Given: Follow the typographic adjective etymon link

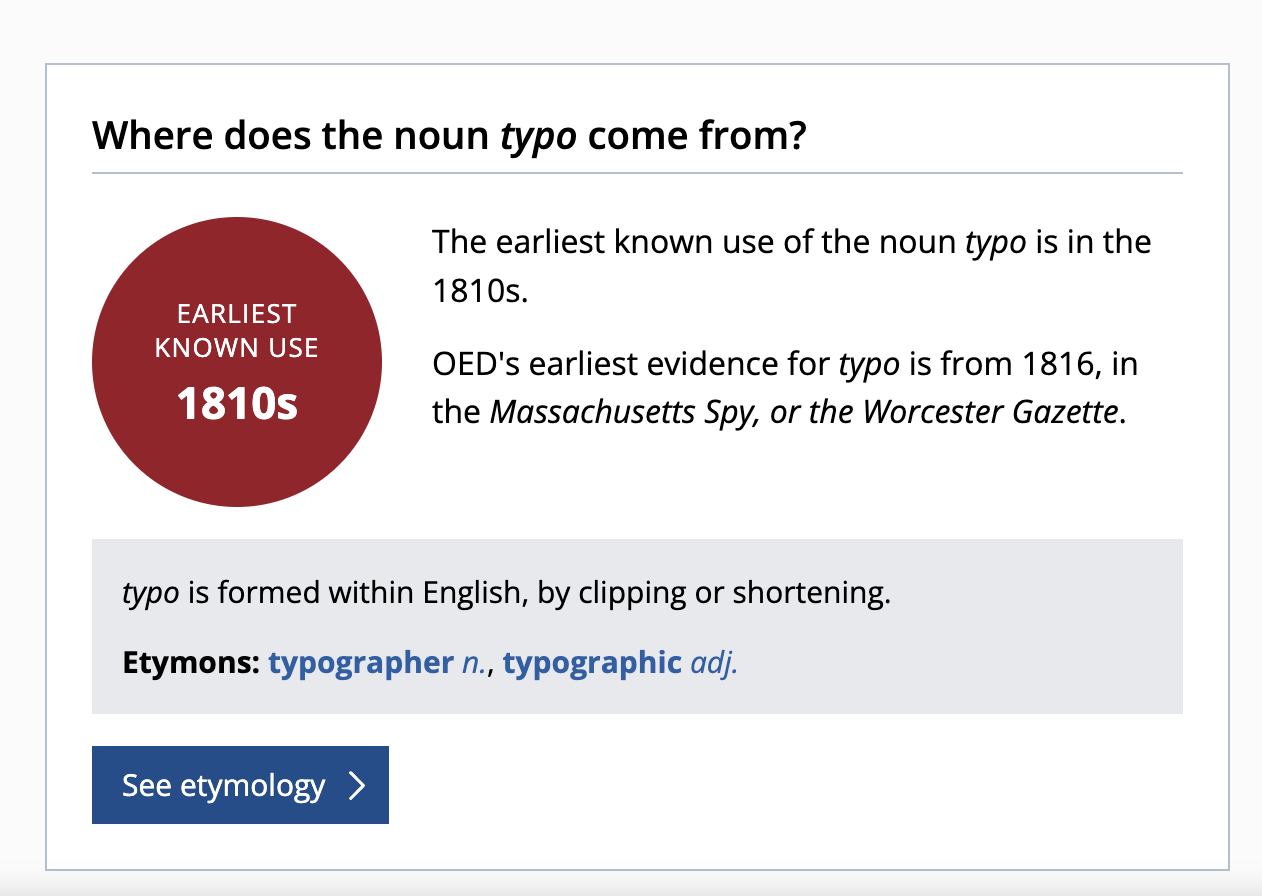Looking at the screenshot, I should point(592,663).
